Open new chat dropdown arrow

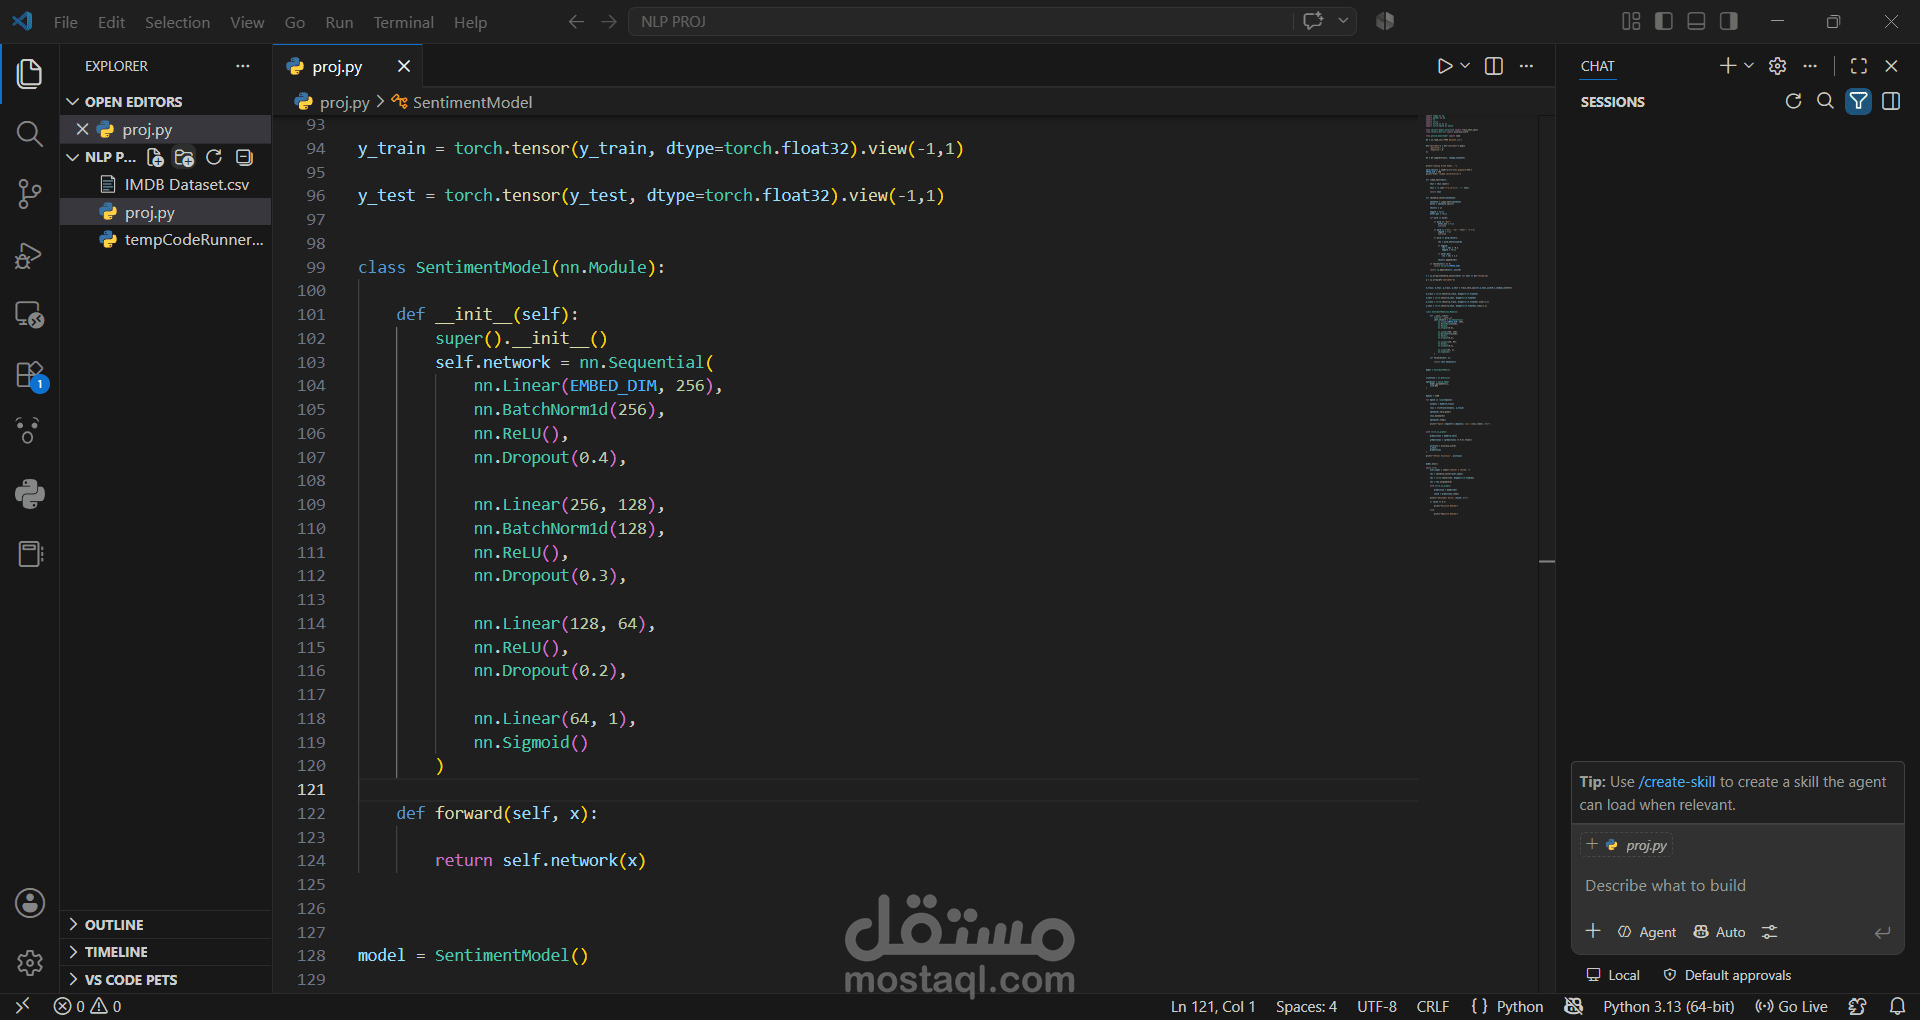(1749, 65)
